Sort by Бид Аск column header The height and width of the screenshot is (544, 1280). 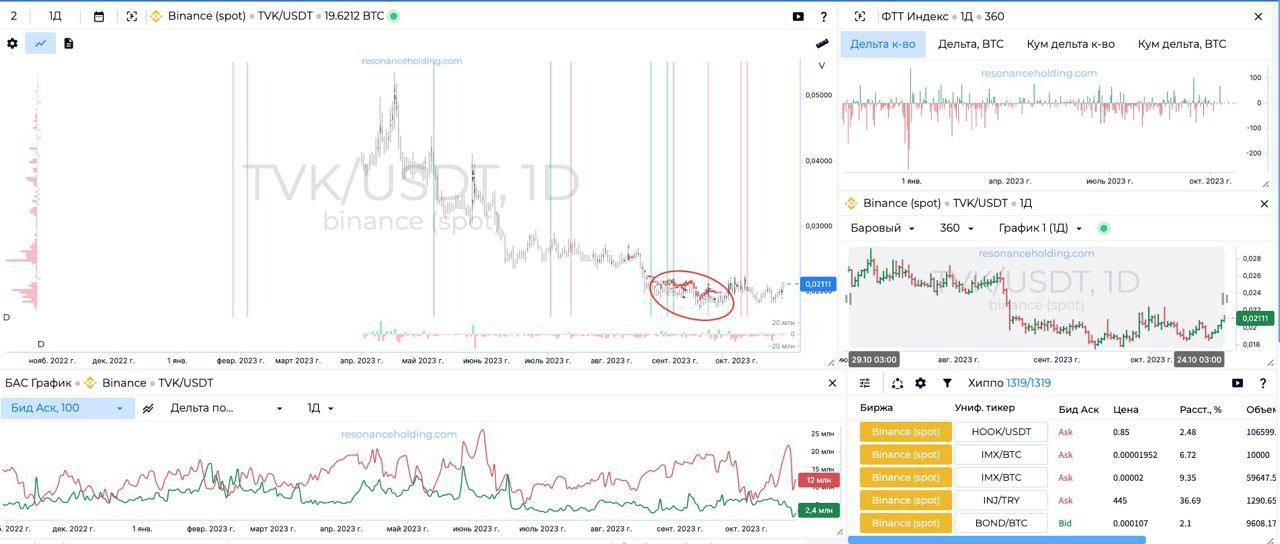pos(1079,409)
